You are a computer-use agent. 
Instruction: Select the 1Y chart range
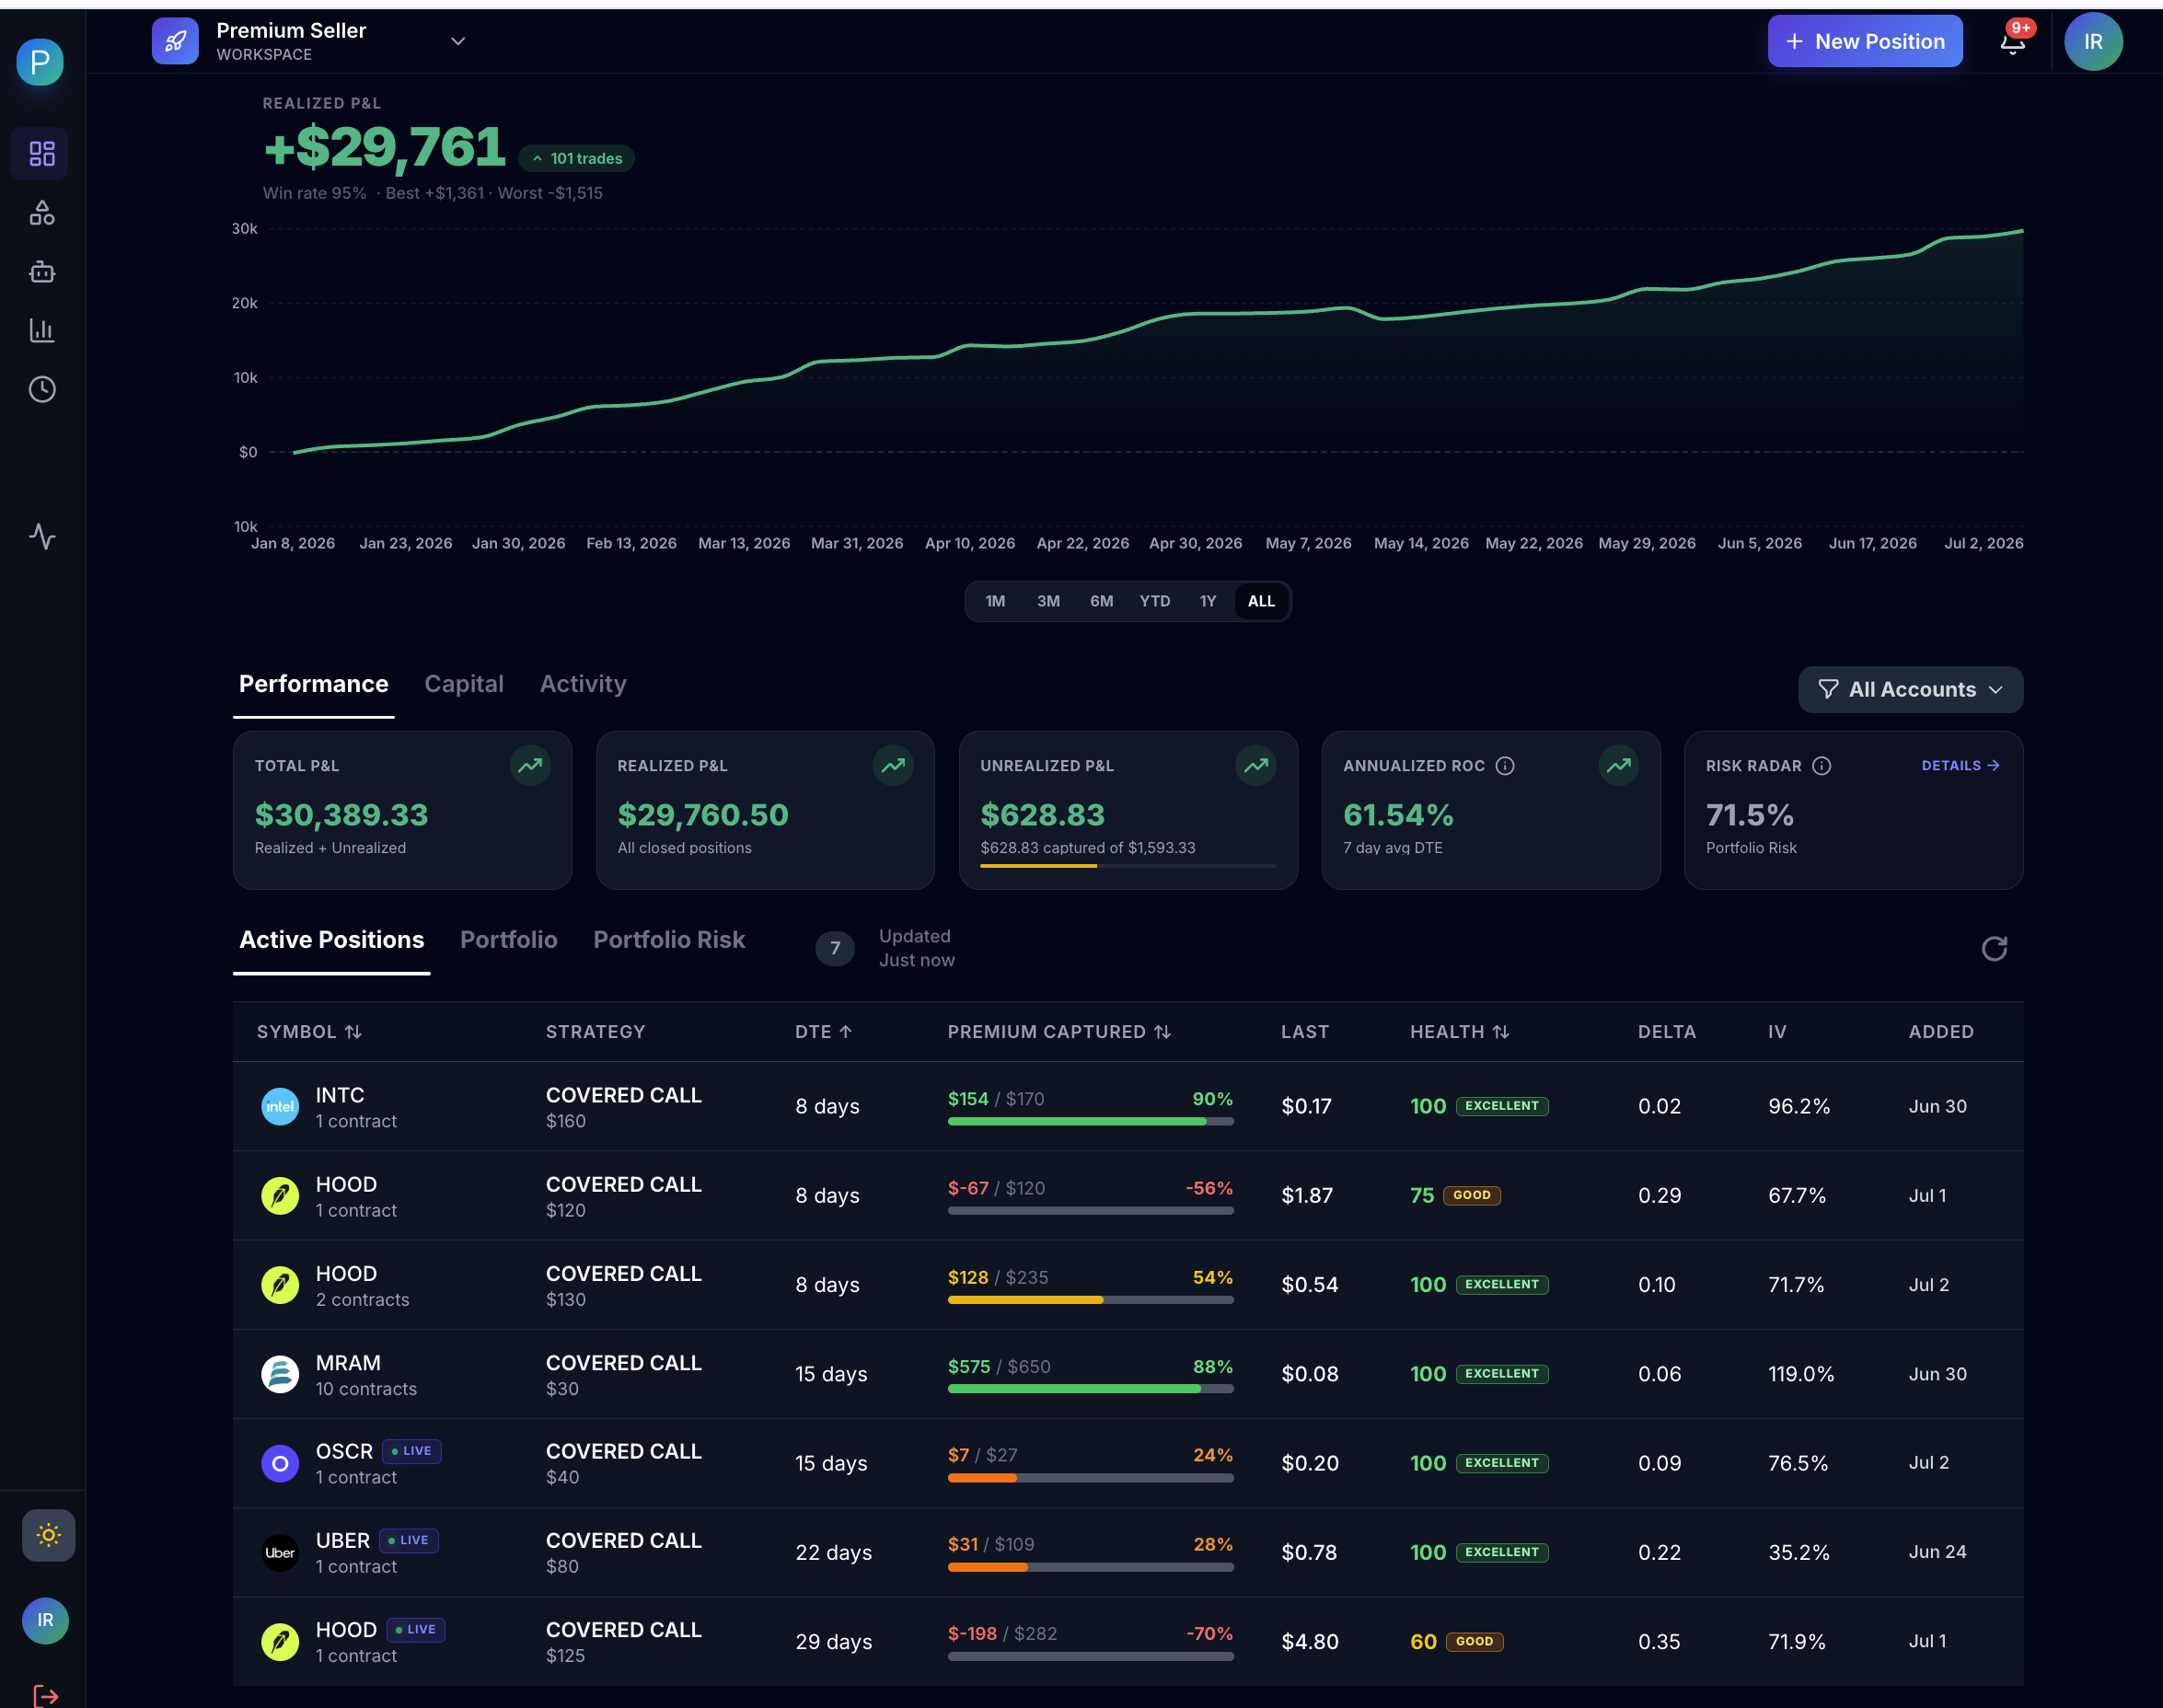coord(1208,601)
